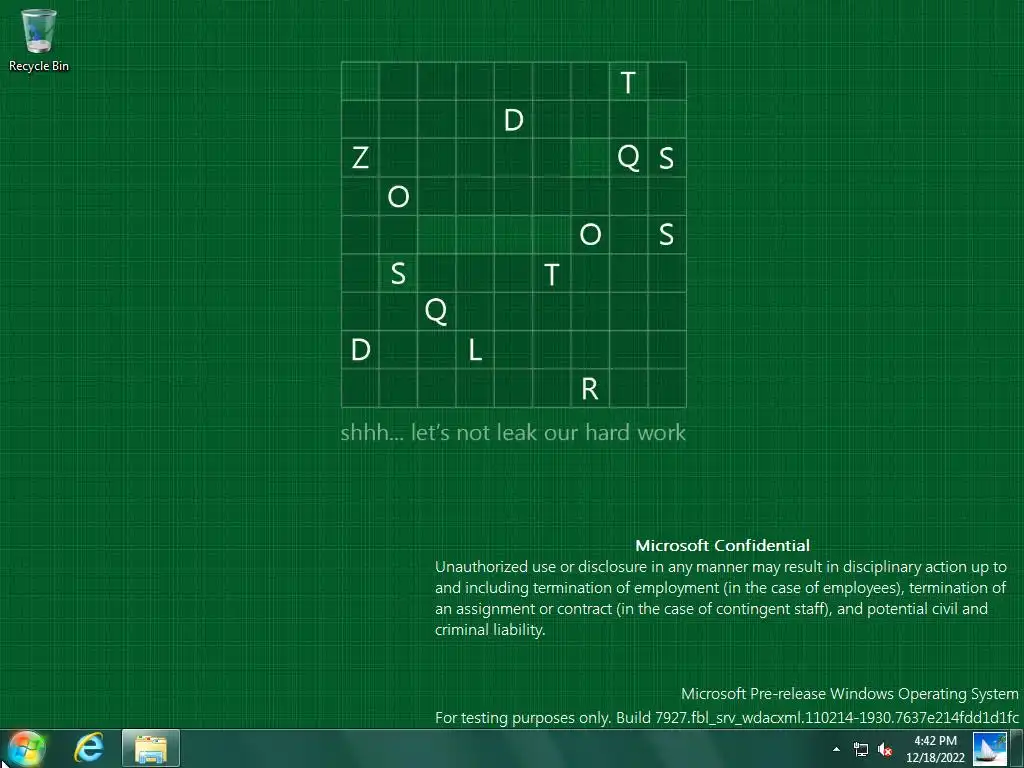Open the clock showing 4:42 PM
This screenshot has height=768, width=1024.
point(935,741)
